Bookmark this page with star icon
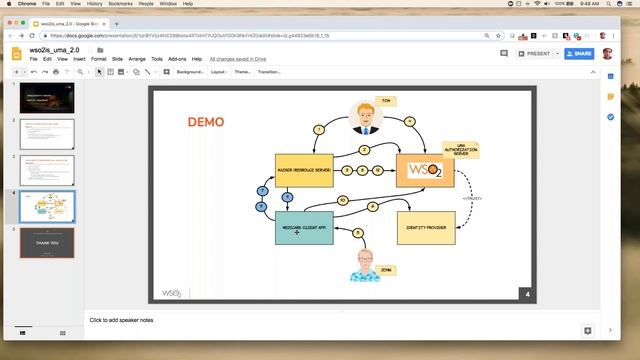The width and height of the screenshot is (640, 360). pos(498,36)
